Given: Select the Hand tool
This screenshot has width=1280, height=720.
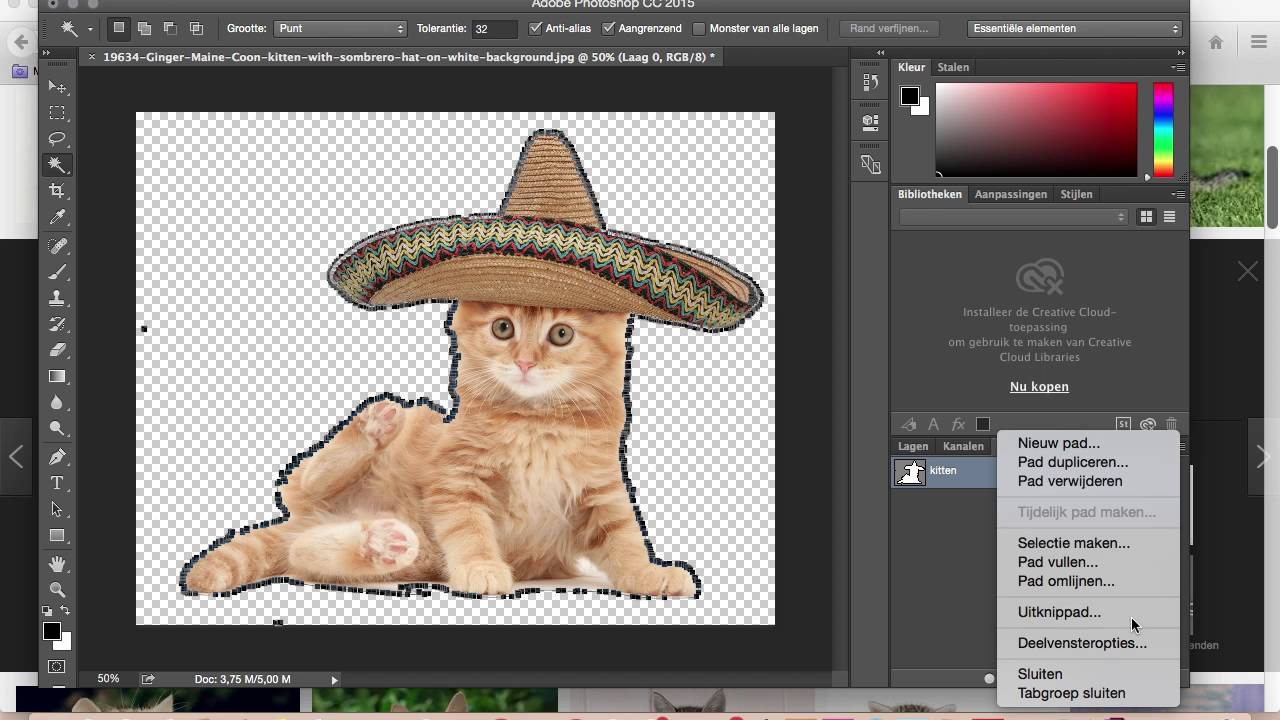Looking at the screenshot, I should coord(57,564).
